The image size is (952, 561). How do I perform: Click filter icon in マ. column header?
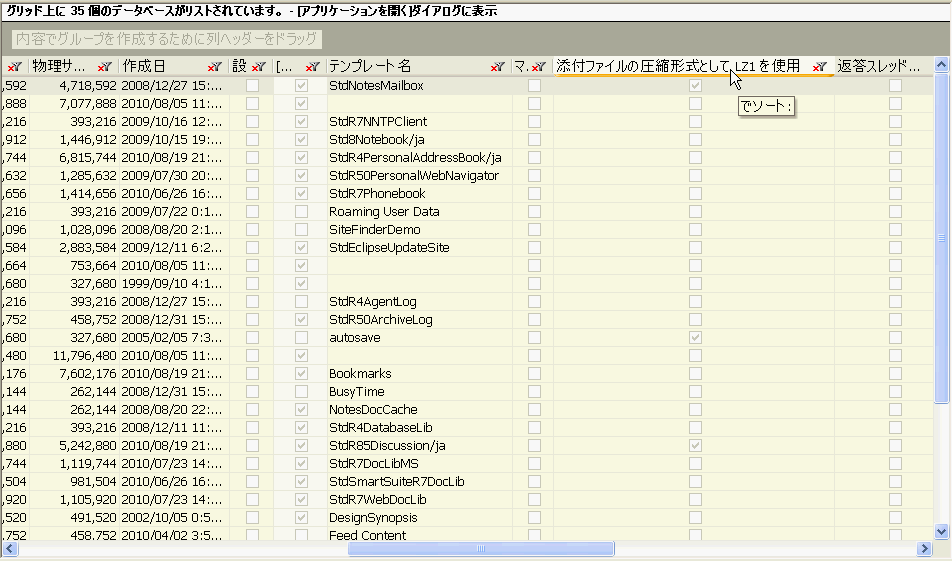click(x=538, y=66)
